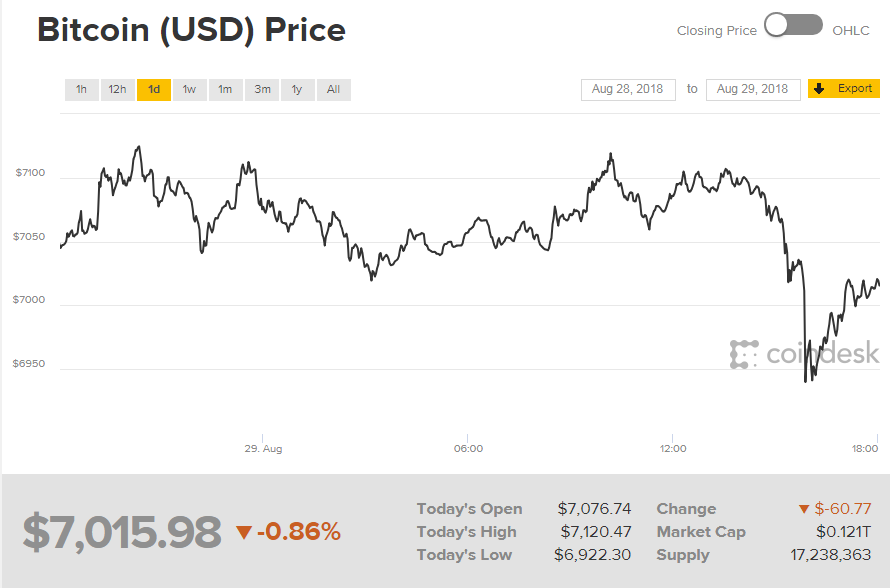Select the active 1d time range
The height and width of the screenshot is (588, 890).
153,89
